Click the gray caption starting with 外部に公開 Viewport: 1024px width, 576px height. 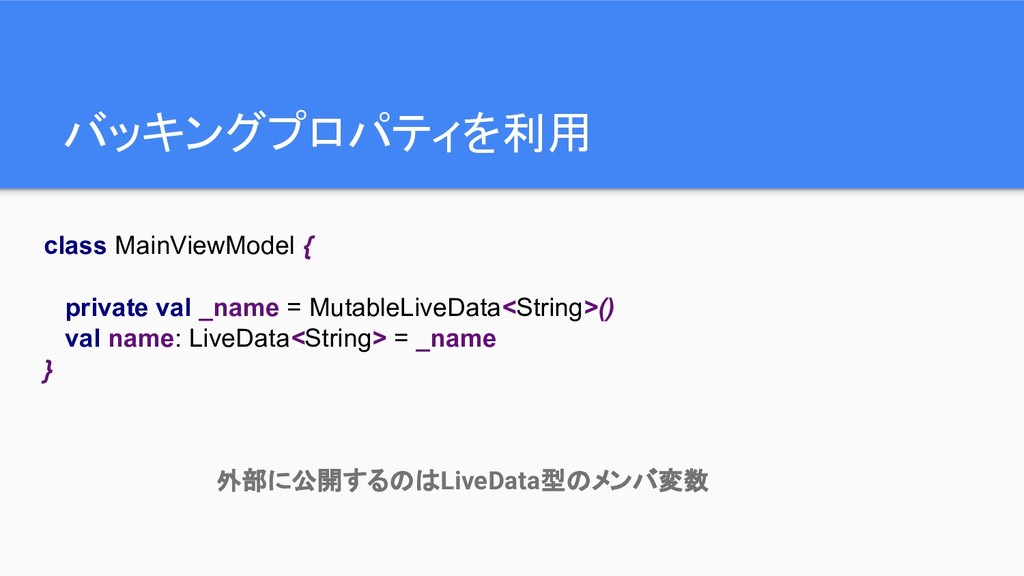(x=462, y=481)
